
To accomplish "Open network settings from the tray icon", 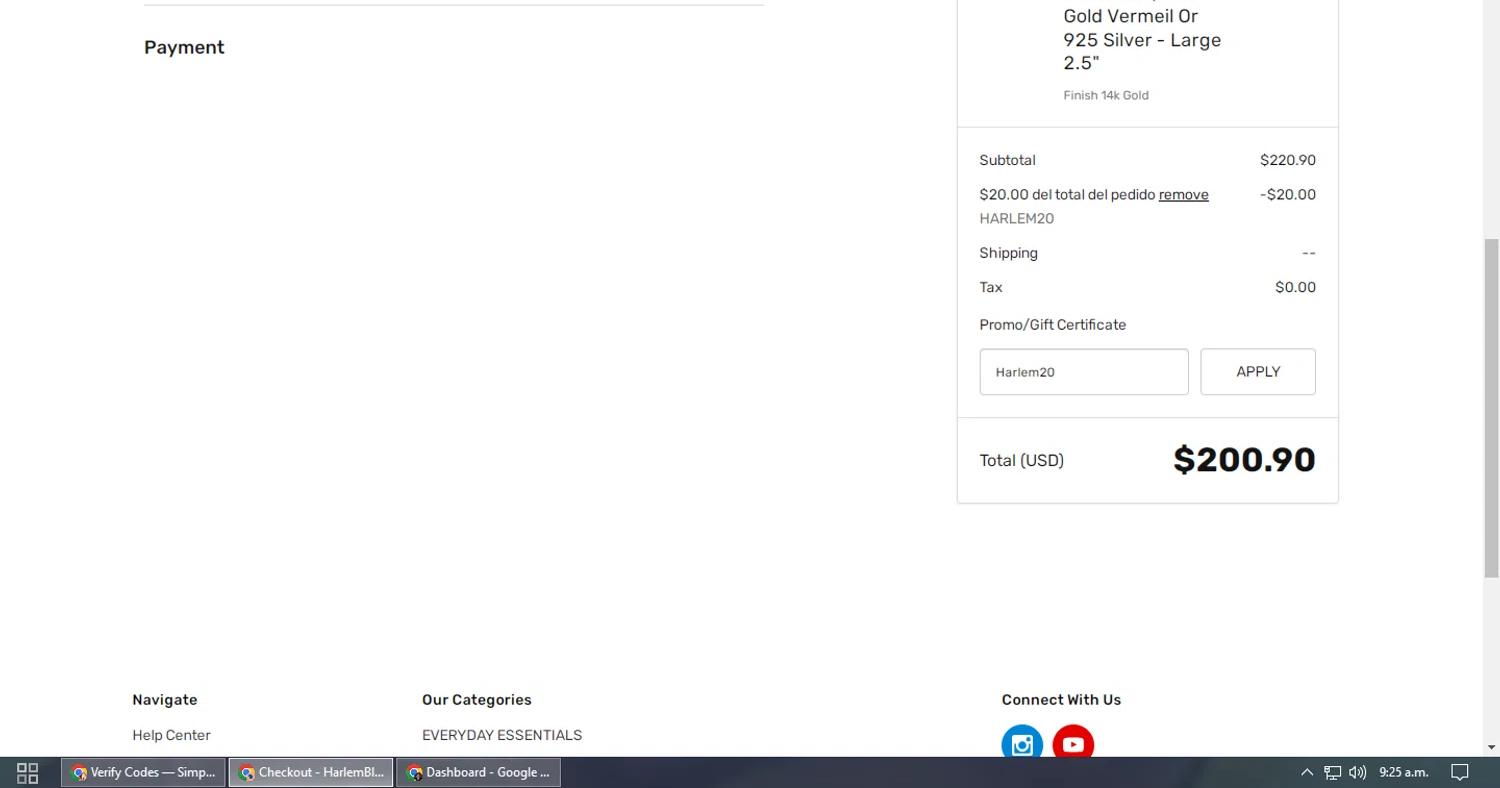I will 1332,772.
